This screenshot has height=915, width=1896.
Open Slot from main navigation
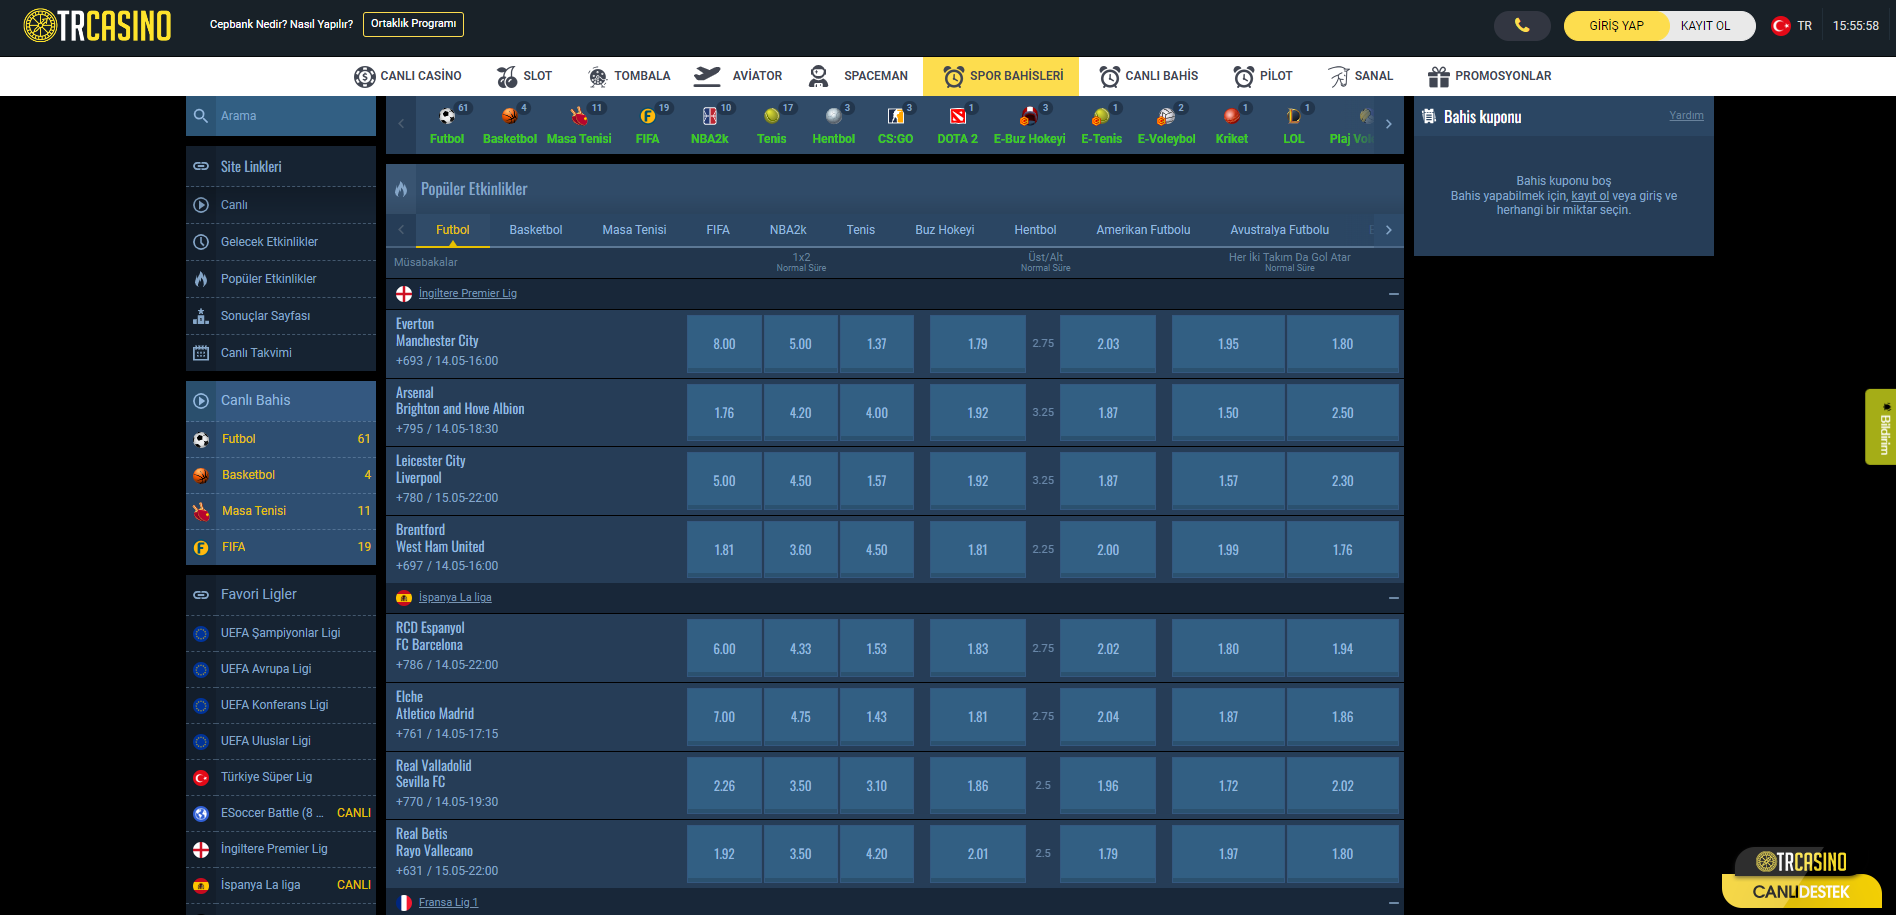(x=524, y=76)
